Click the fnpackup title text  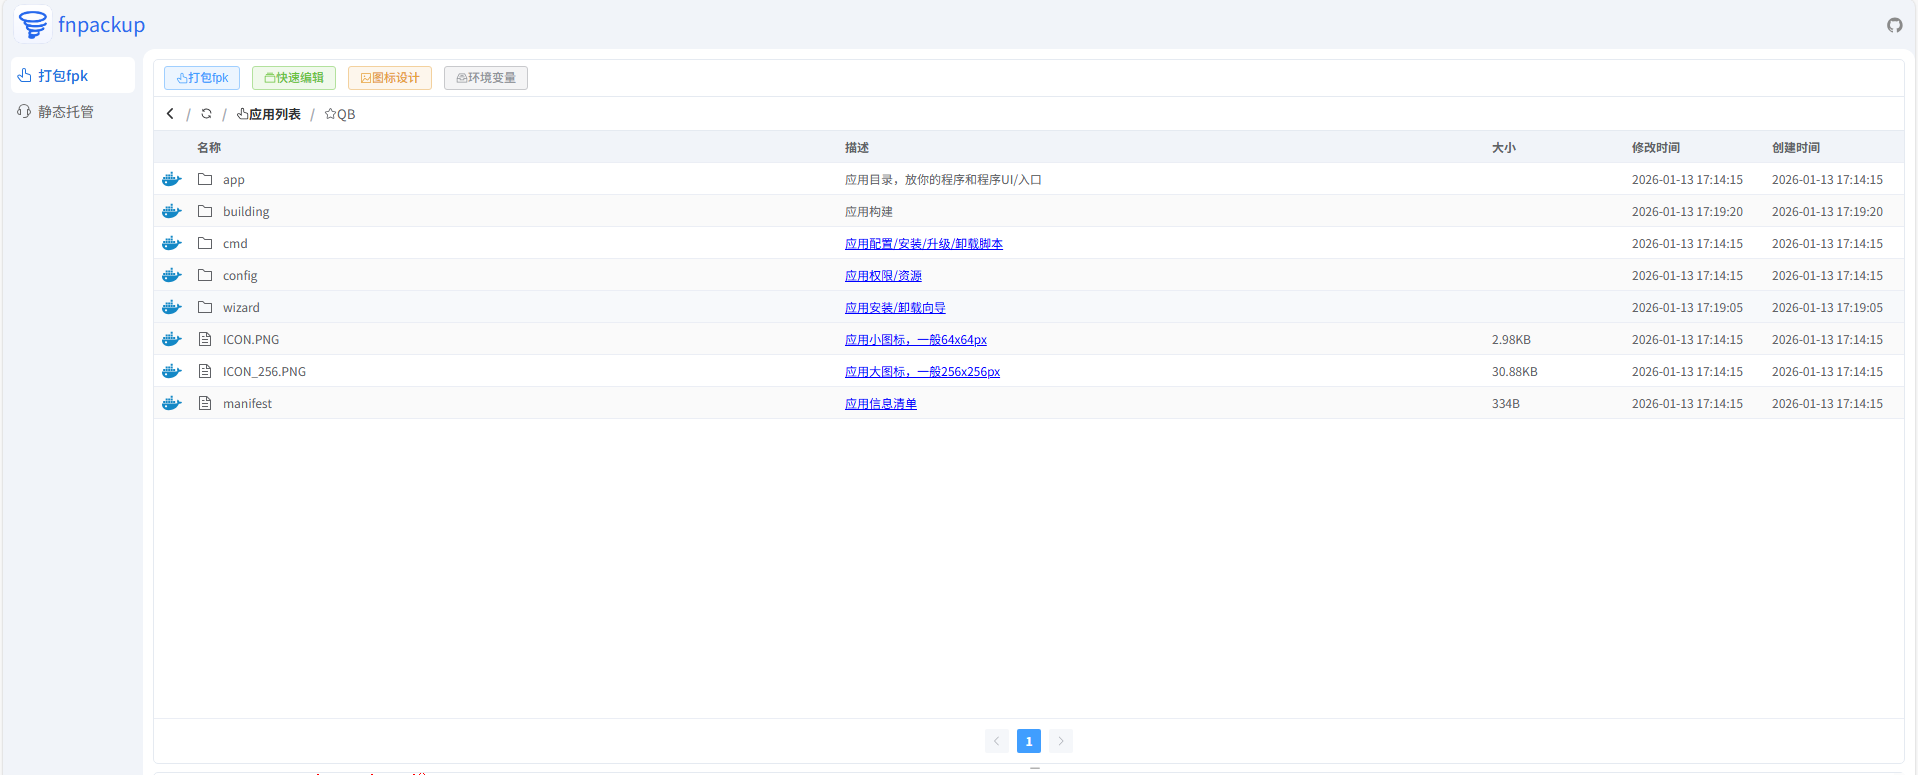click(x=101, y=25)
